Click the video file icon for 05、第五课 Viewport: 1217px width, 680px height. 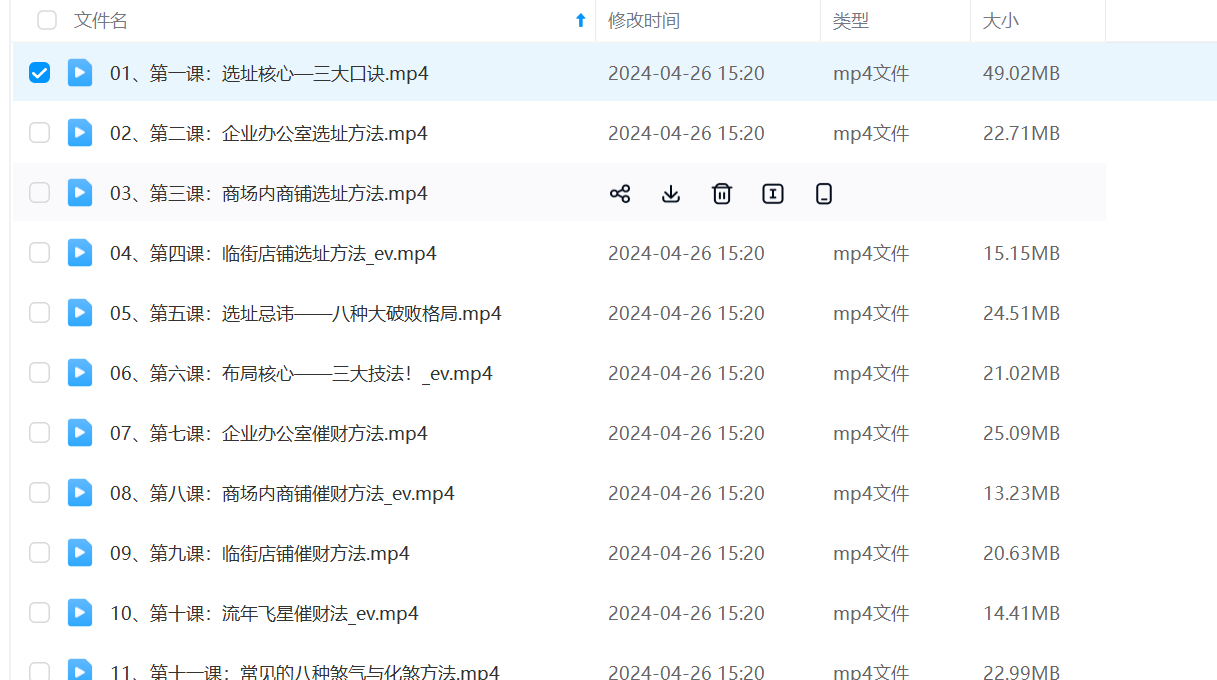coord(80,313)
